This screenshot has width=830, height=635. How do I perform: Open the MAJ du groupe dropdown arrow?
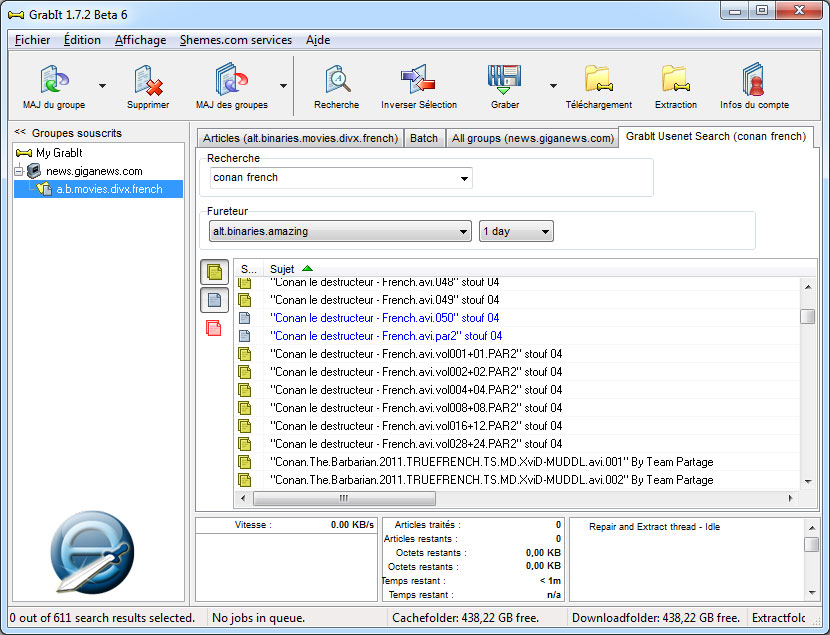[x=102, y=86]
